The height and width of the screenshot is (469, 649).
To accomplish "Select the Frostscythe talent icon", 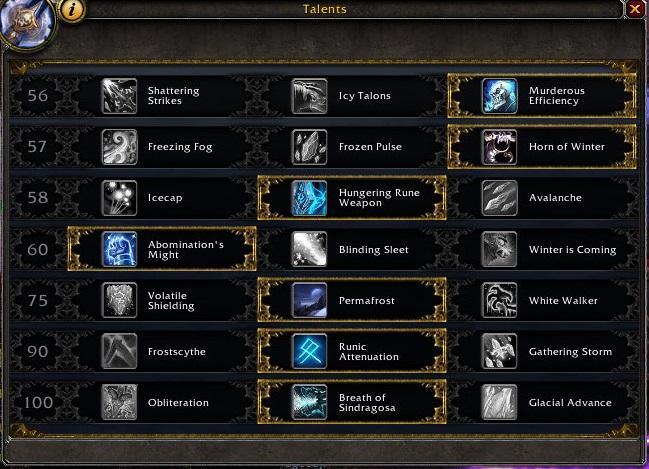I will tap(119, 351).
